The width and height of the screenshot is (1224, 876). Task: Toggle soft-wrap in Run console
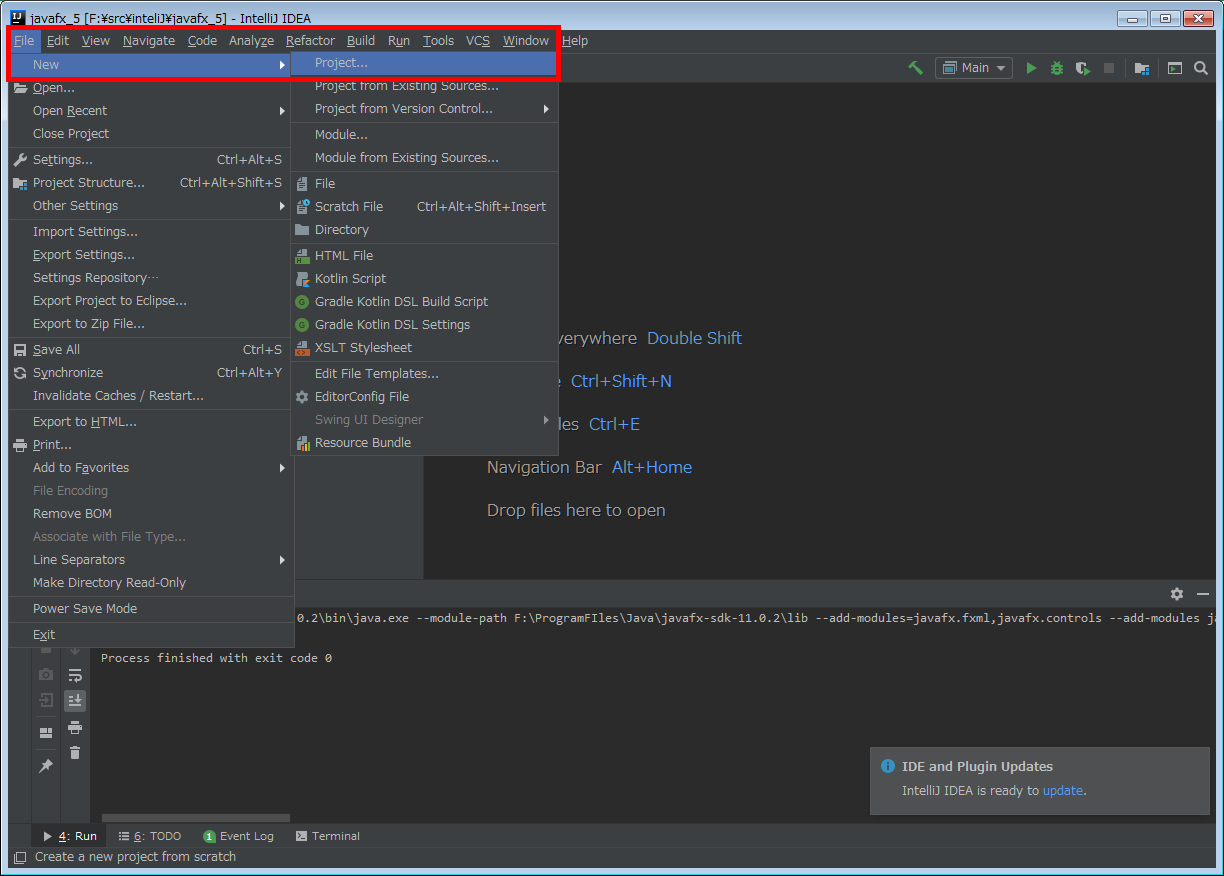[75, 675]
